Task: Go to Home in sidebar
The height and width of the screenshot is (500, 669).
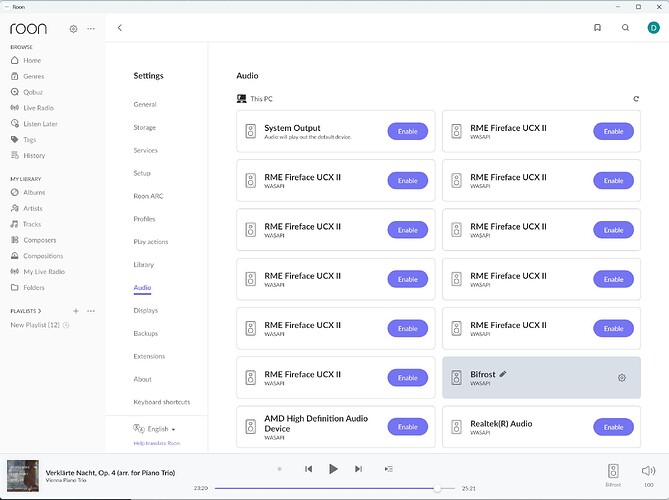Action: [x=26, y=60]
